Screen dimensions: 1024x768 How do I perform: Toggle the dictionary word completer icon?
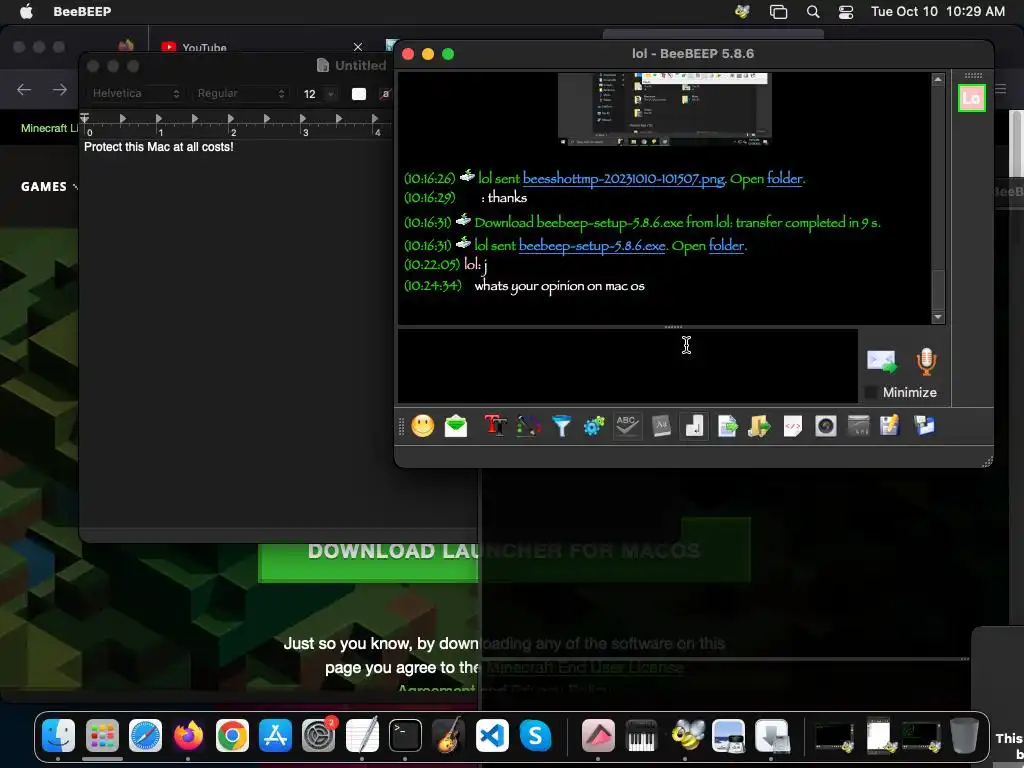(x=661, y=426)
